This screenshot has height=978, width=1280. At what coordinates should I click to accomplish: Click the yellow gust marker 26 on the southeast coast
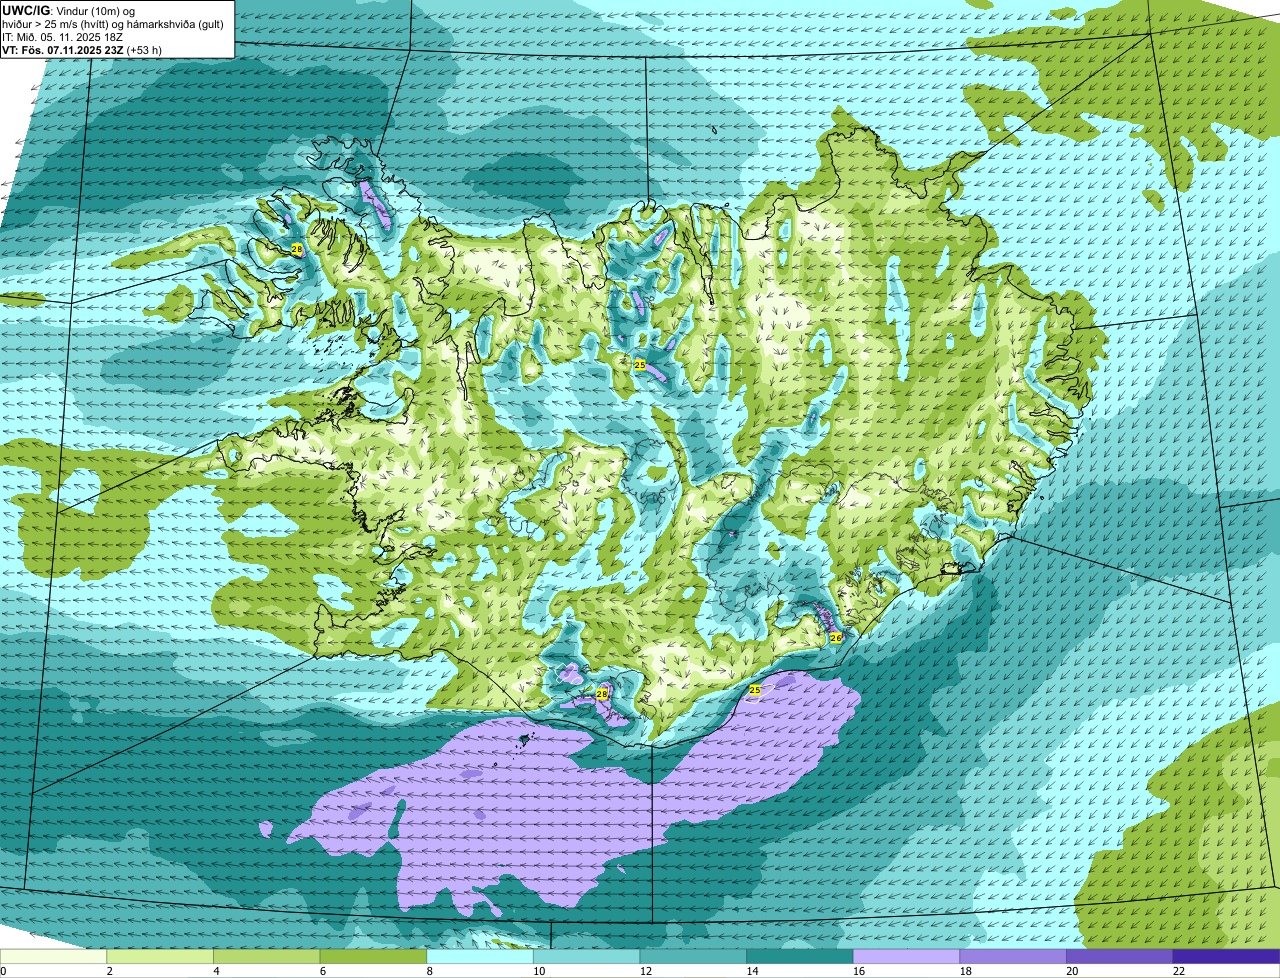(x=836, y=637)
